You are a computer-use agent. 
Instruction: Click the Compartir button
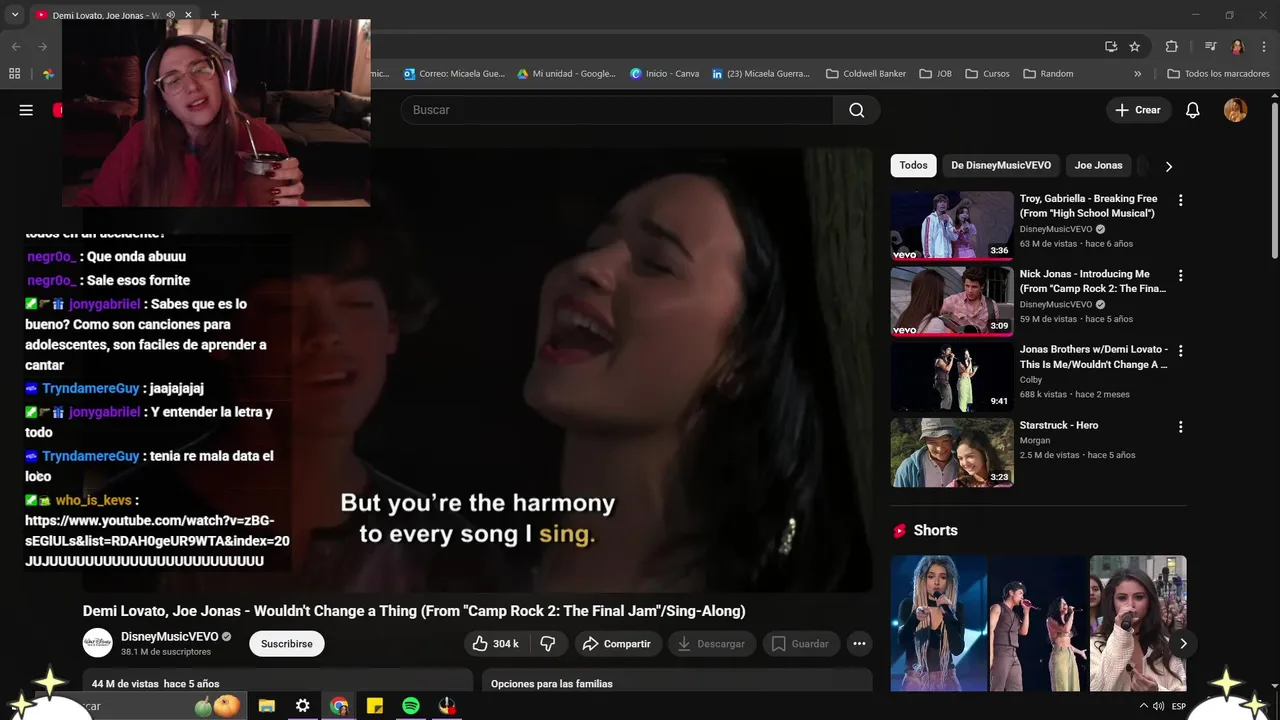click(x=617, y=644)
